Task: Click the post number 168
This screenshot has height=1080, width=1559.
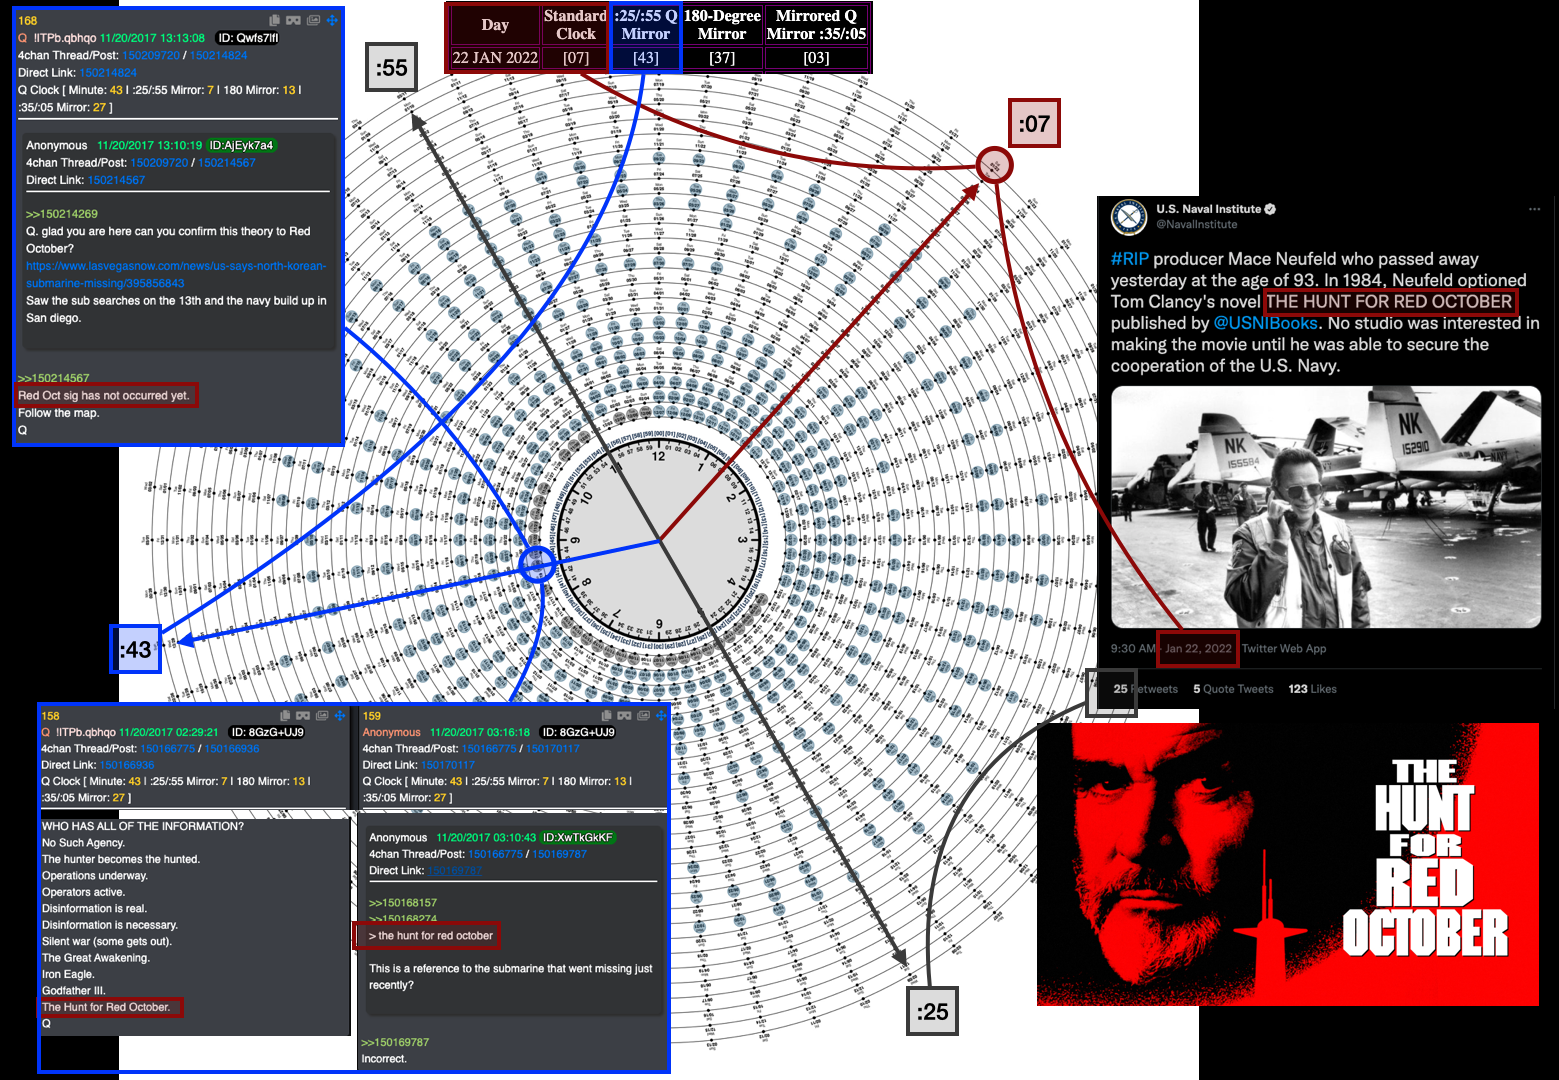Action: tap(28, 21)
